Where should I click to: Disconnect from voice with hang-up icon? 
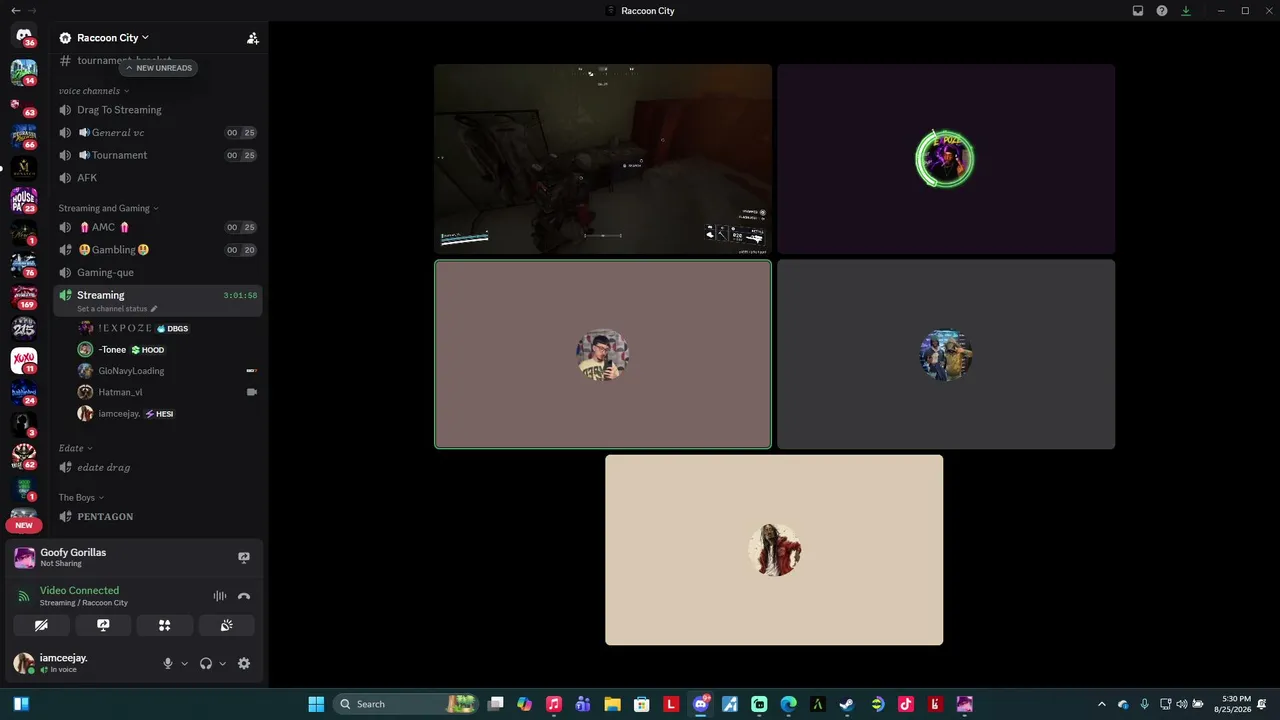[x=244, y=596]
